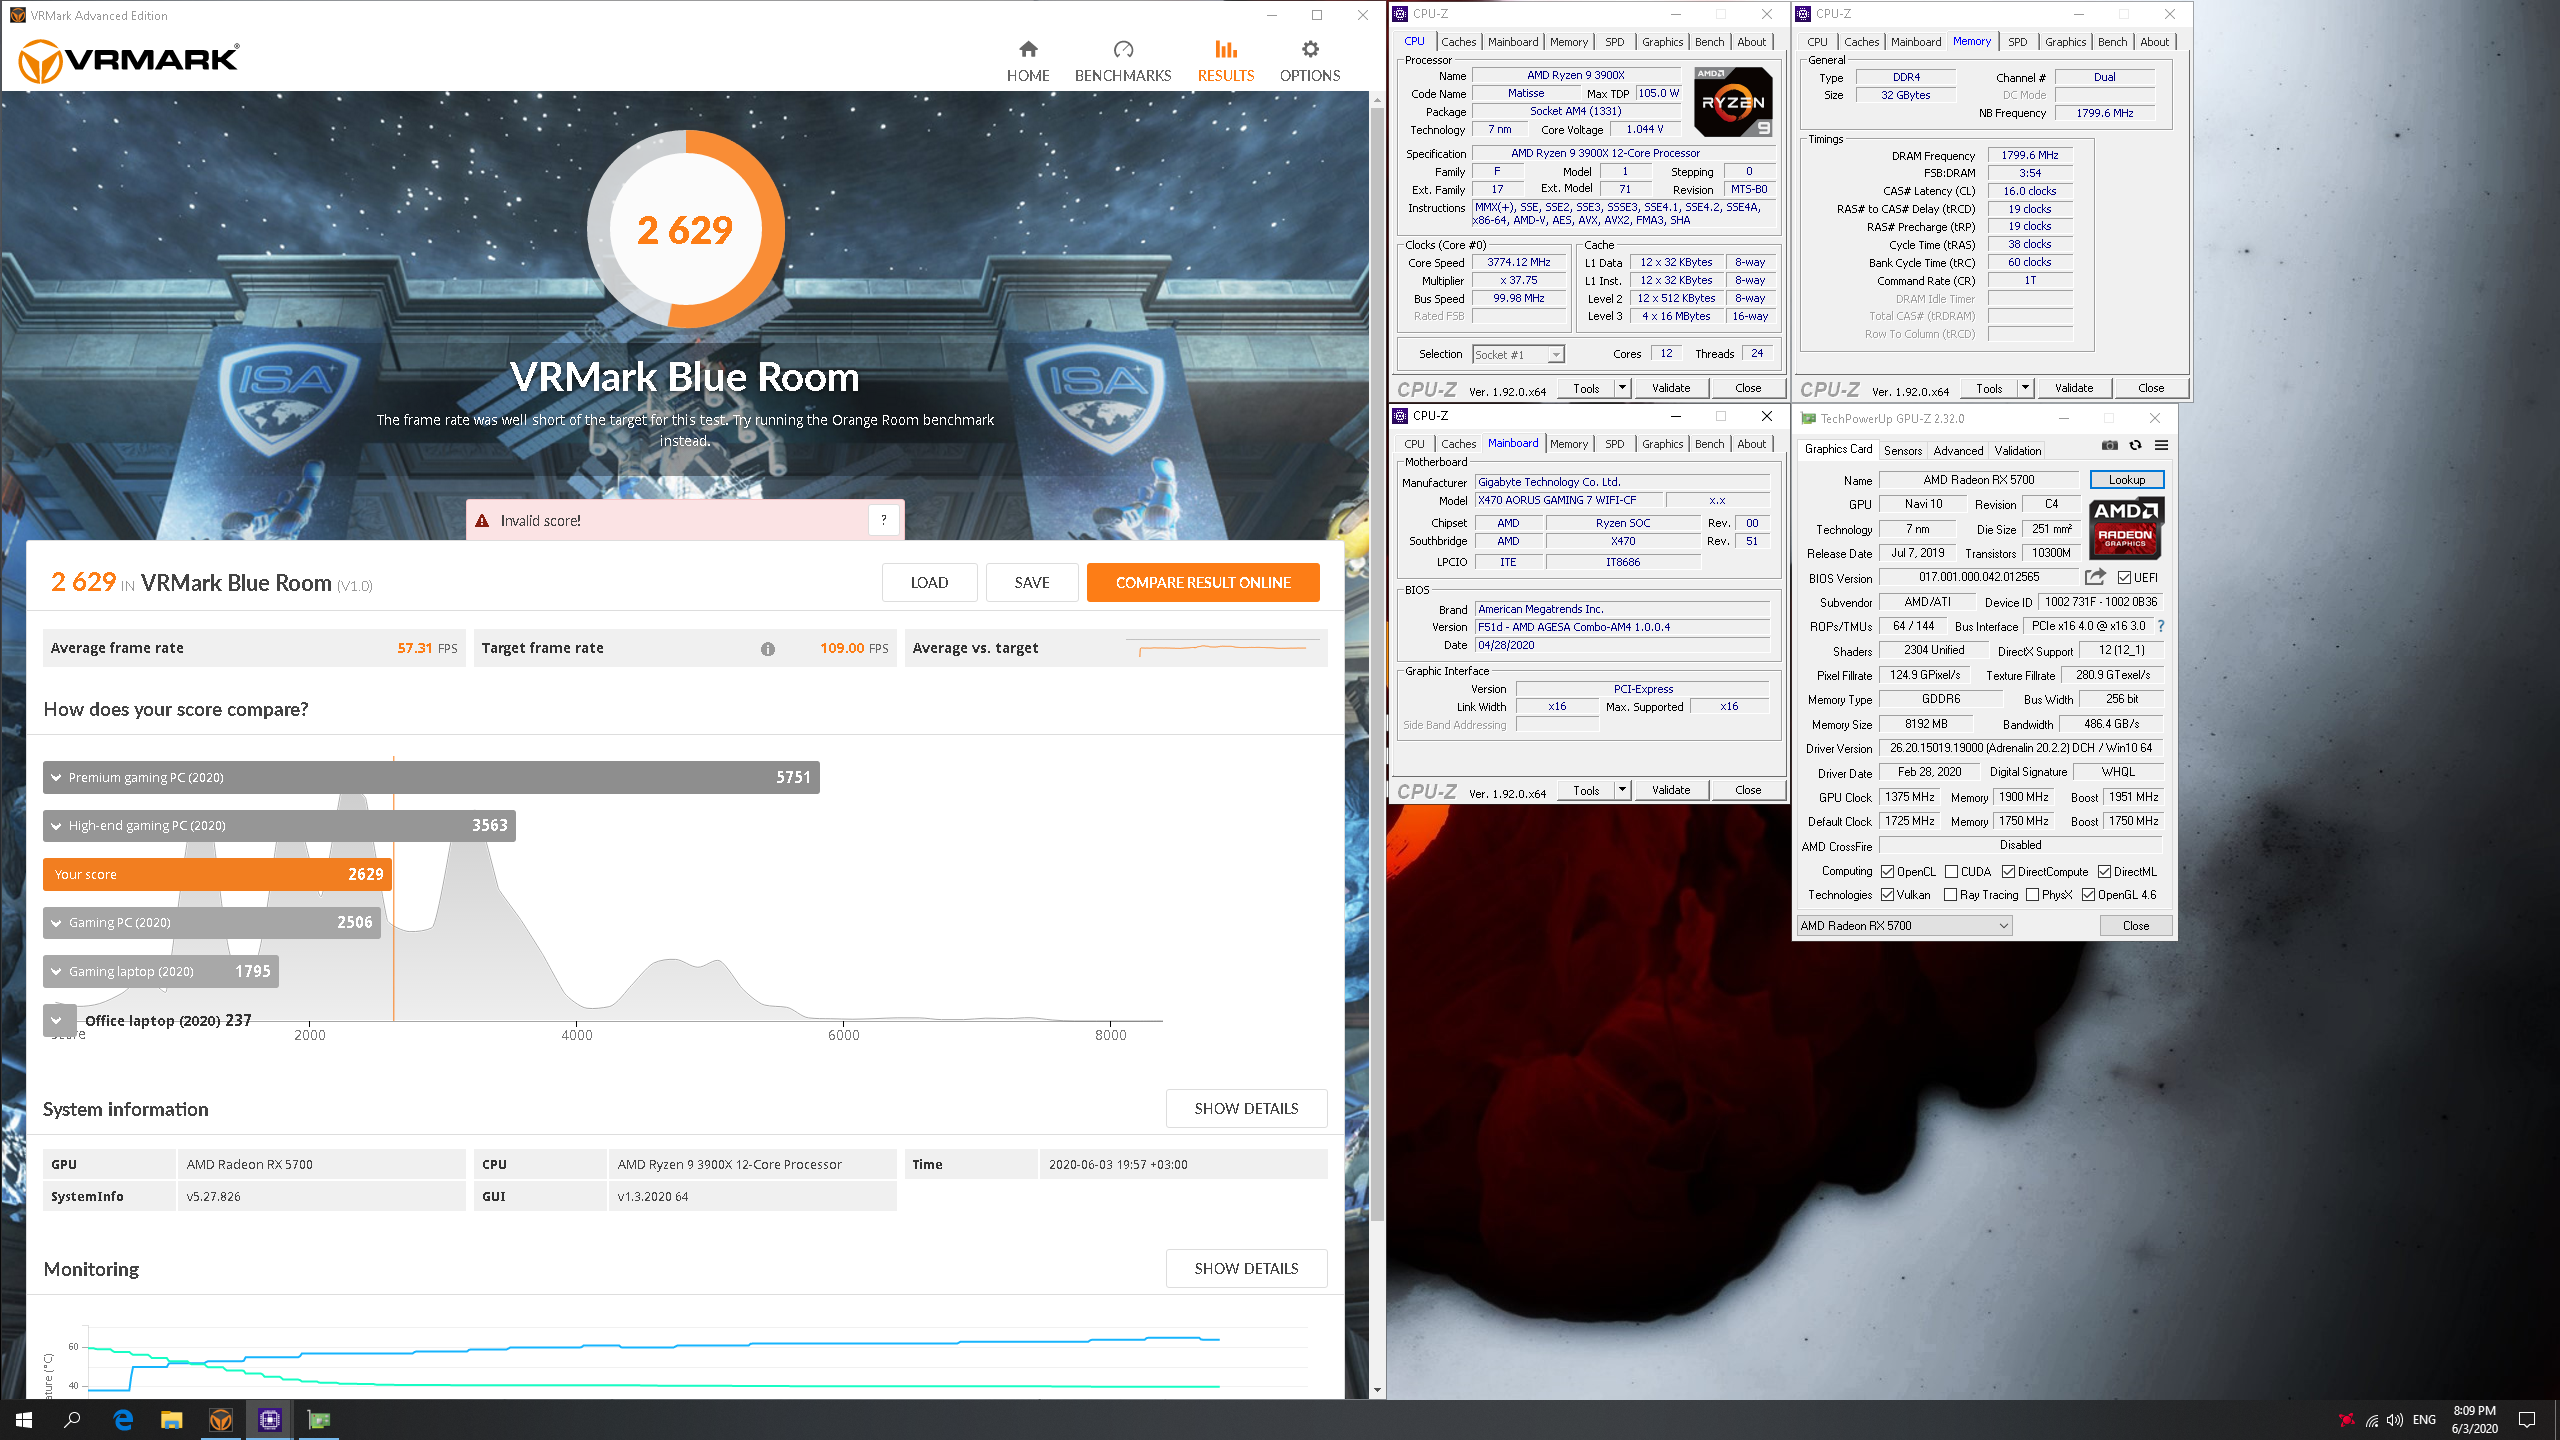2560x1440 pixels.
Task: Click the VRMark logo
Action: (129, 61)
